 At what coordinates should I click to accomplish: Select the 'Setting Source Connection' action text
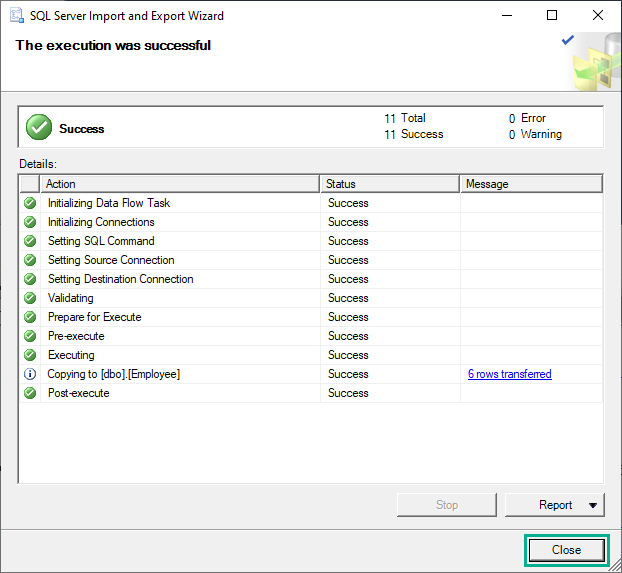[x=111, y=260]
